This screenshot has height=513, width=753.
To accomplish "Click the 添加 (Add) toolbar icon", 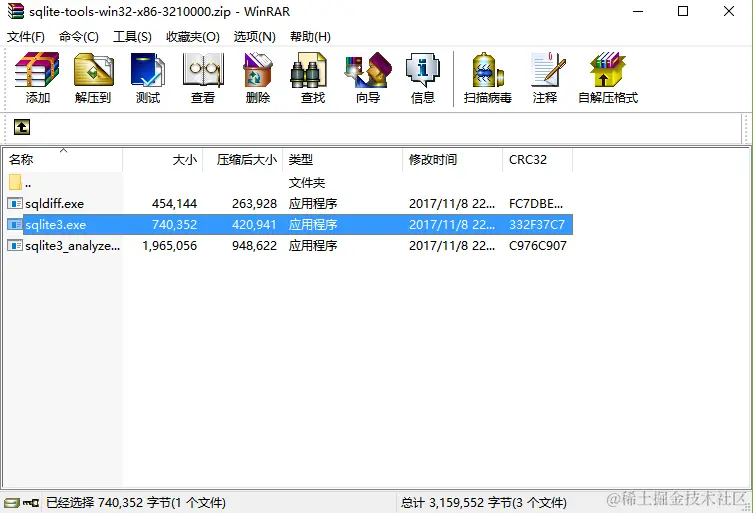I will point(37,71).
